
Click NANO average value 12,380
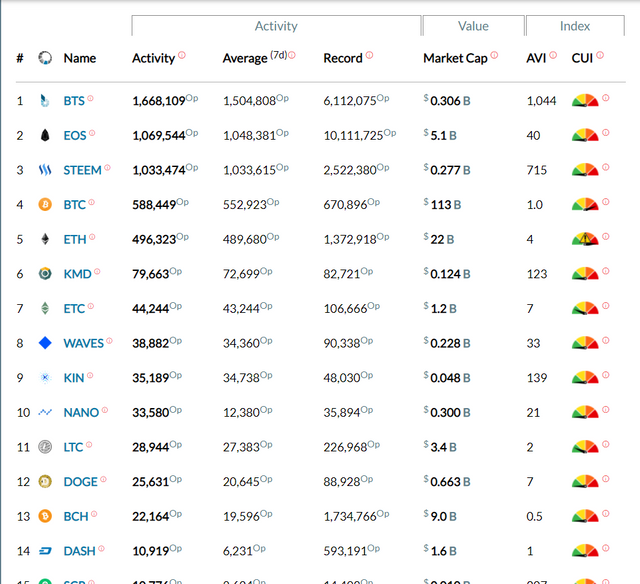pyautogui.click(x=241, y=413)
